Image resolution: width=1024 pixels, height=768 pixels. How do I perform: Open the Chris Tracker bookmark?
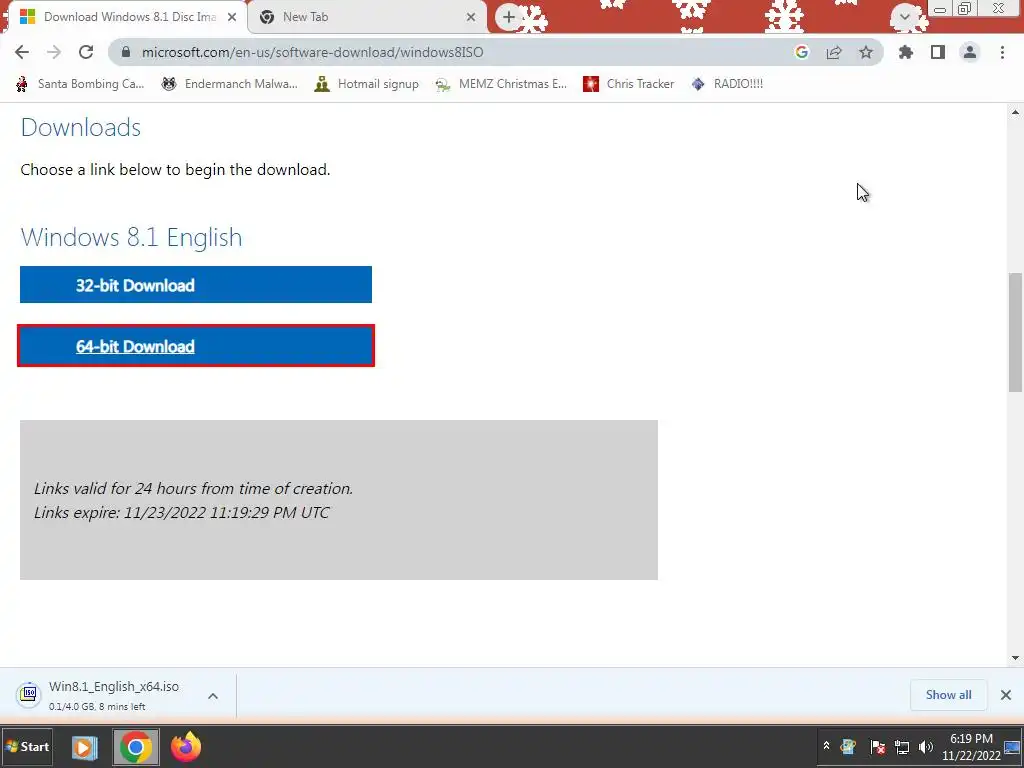(x=628, y=84)
